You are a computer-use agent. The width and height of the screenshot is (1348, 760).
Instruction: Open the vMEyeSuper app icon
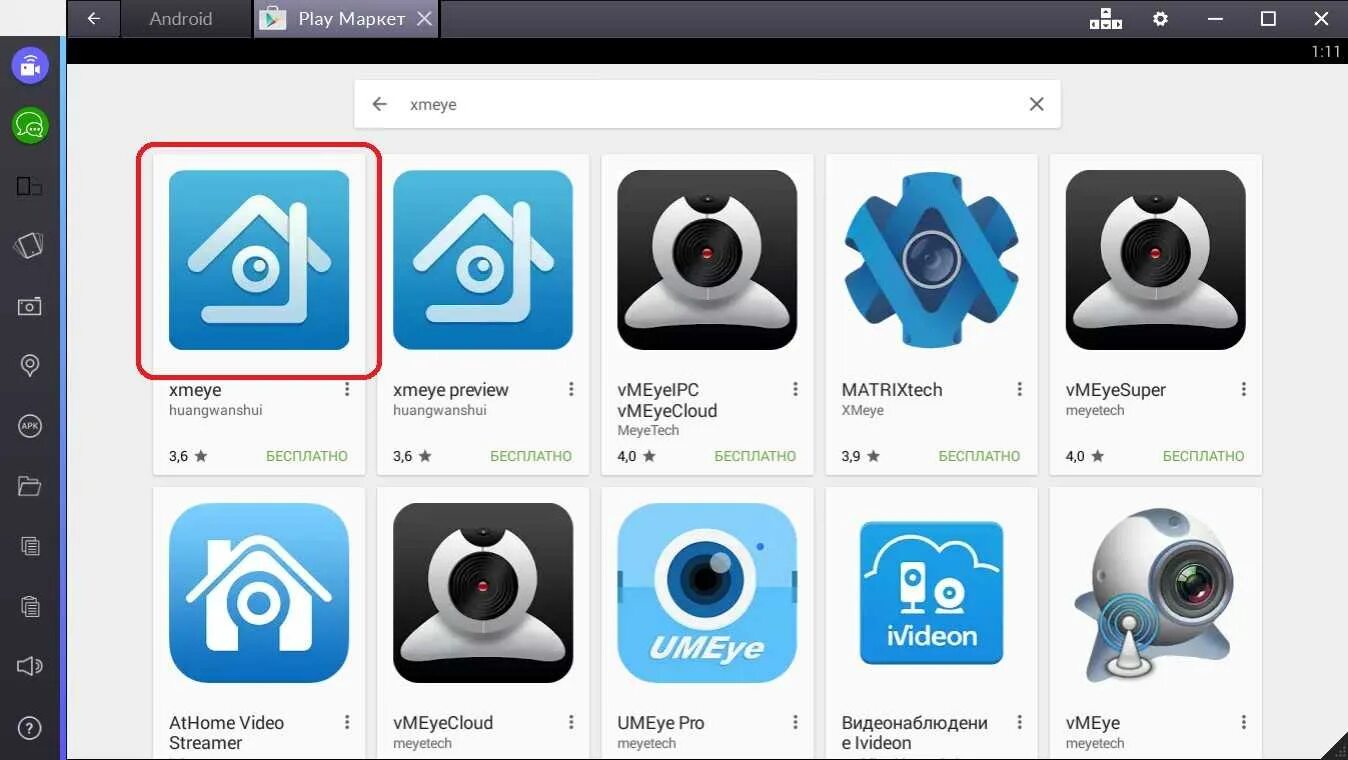click(1155, 260)
